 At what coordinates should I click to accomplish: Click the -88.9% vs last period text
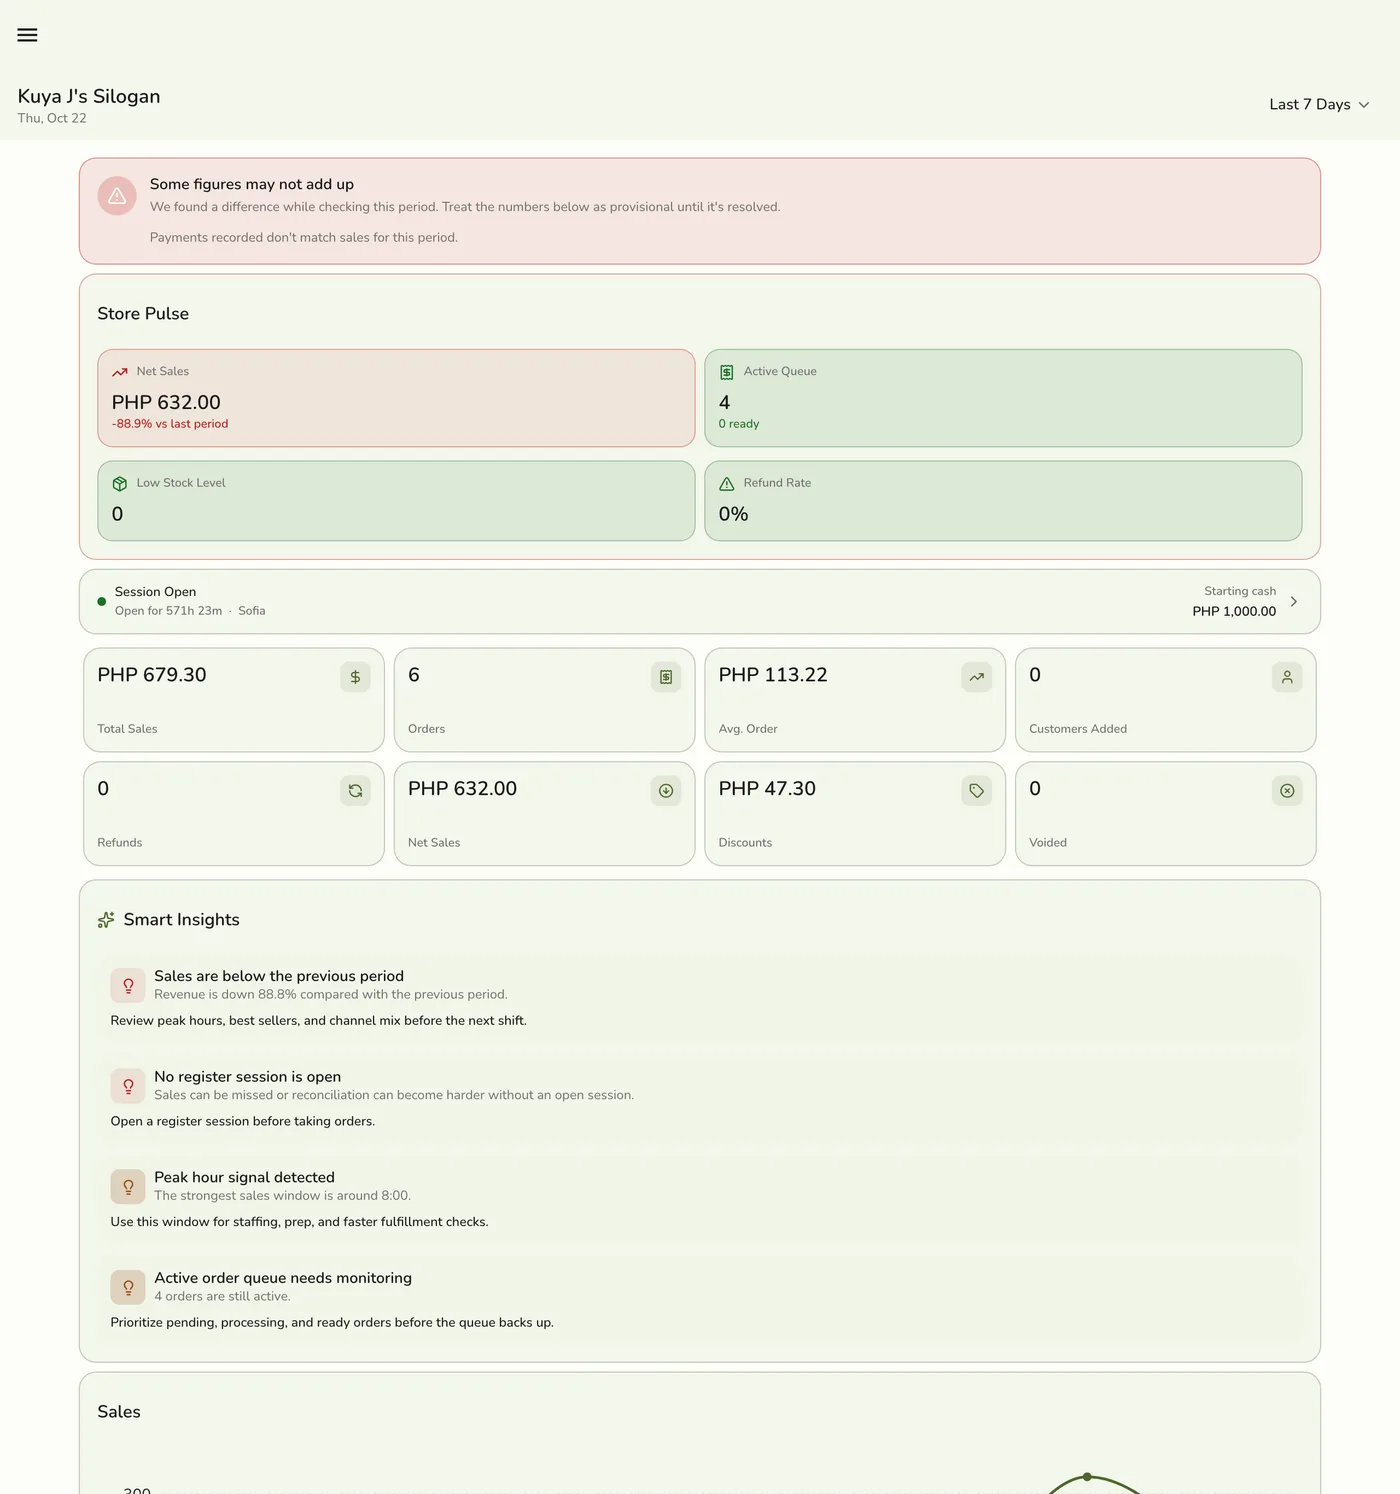click(x=170, y=424)
